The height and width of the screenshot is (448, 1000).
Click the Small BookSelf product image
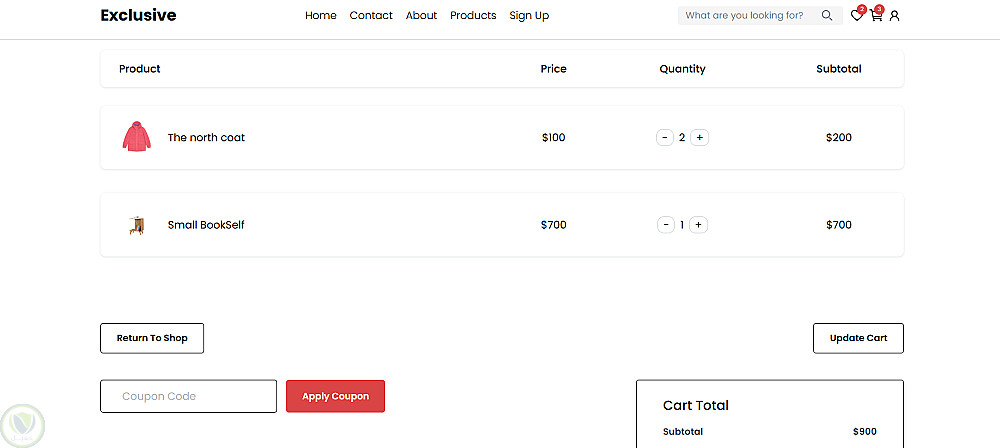(x=137, y=225)
